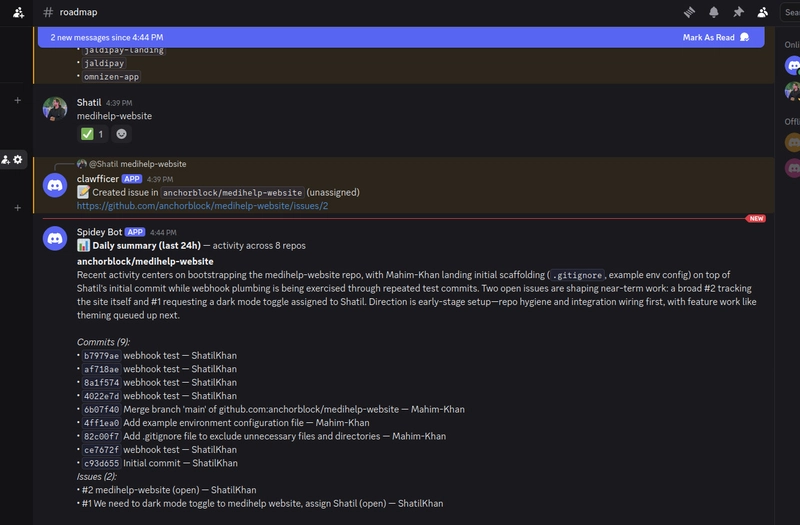Click the Spidey Bot avatar

55,238
